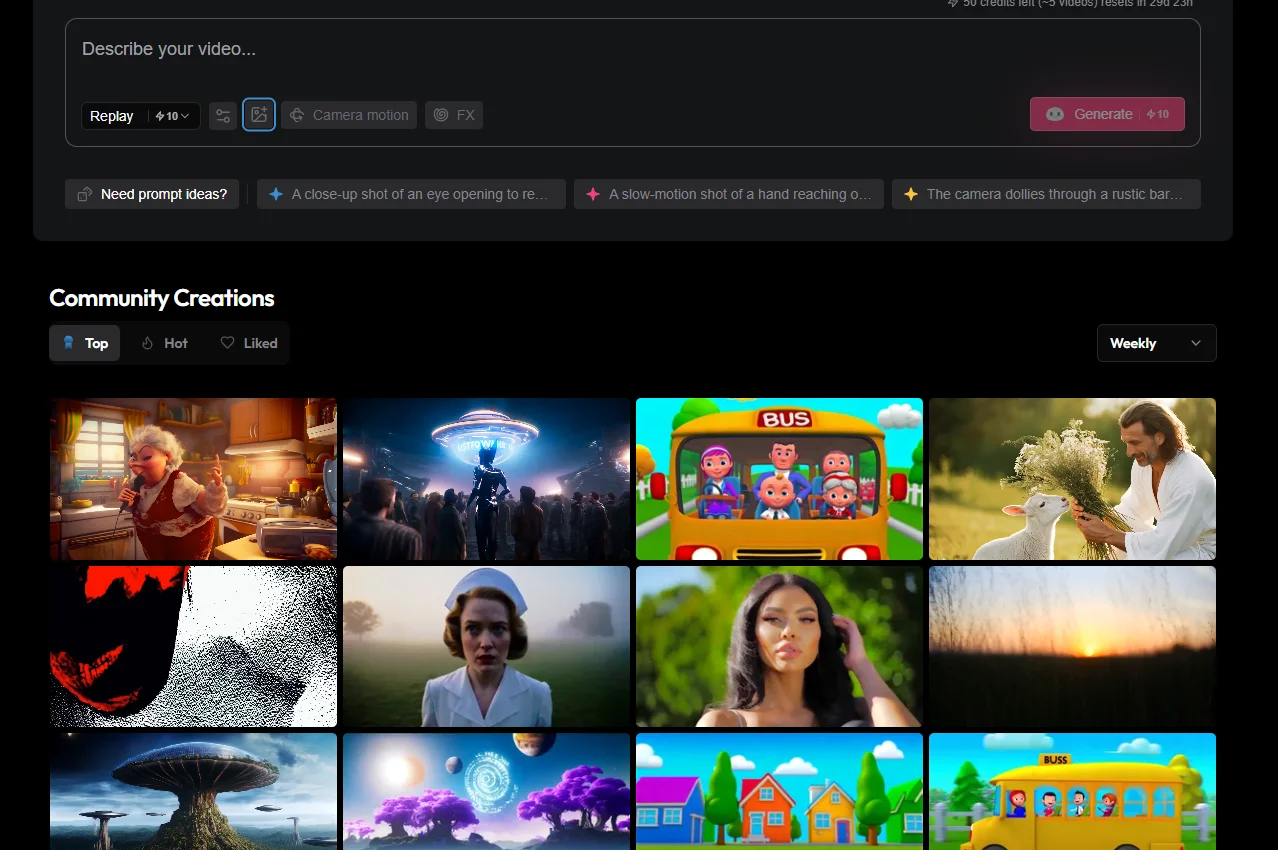Click the Camera motion button
The image size is (1278, 850).
pos(349,115)
